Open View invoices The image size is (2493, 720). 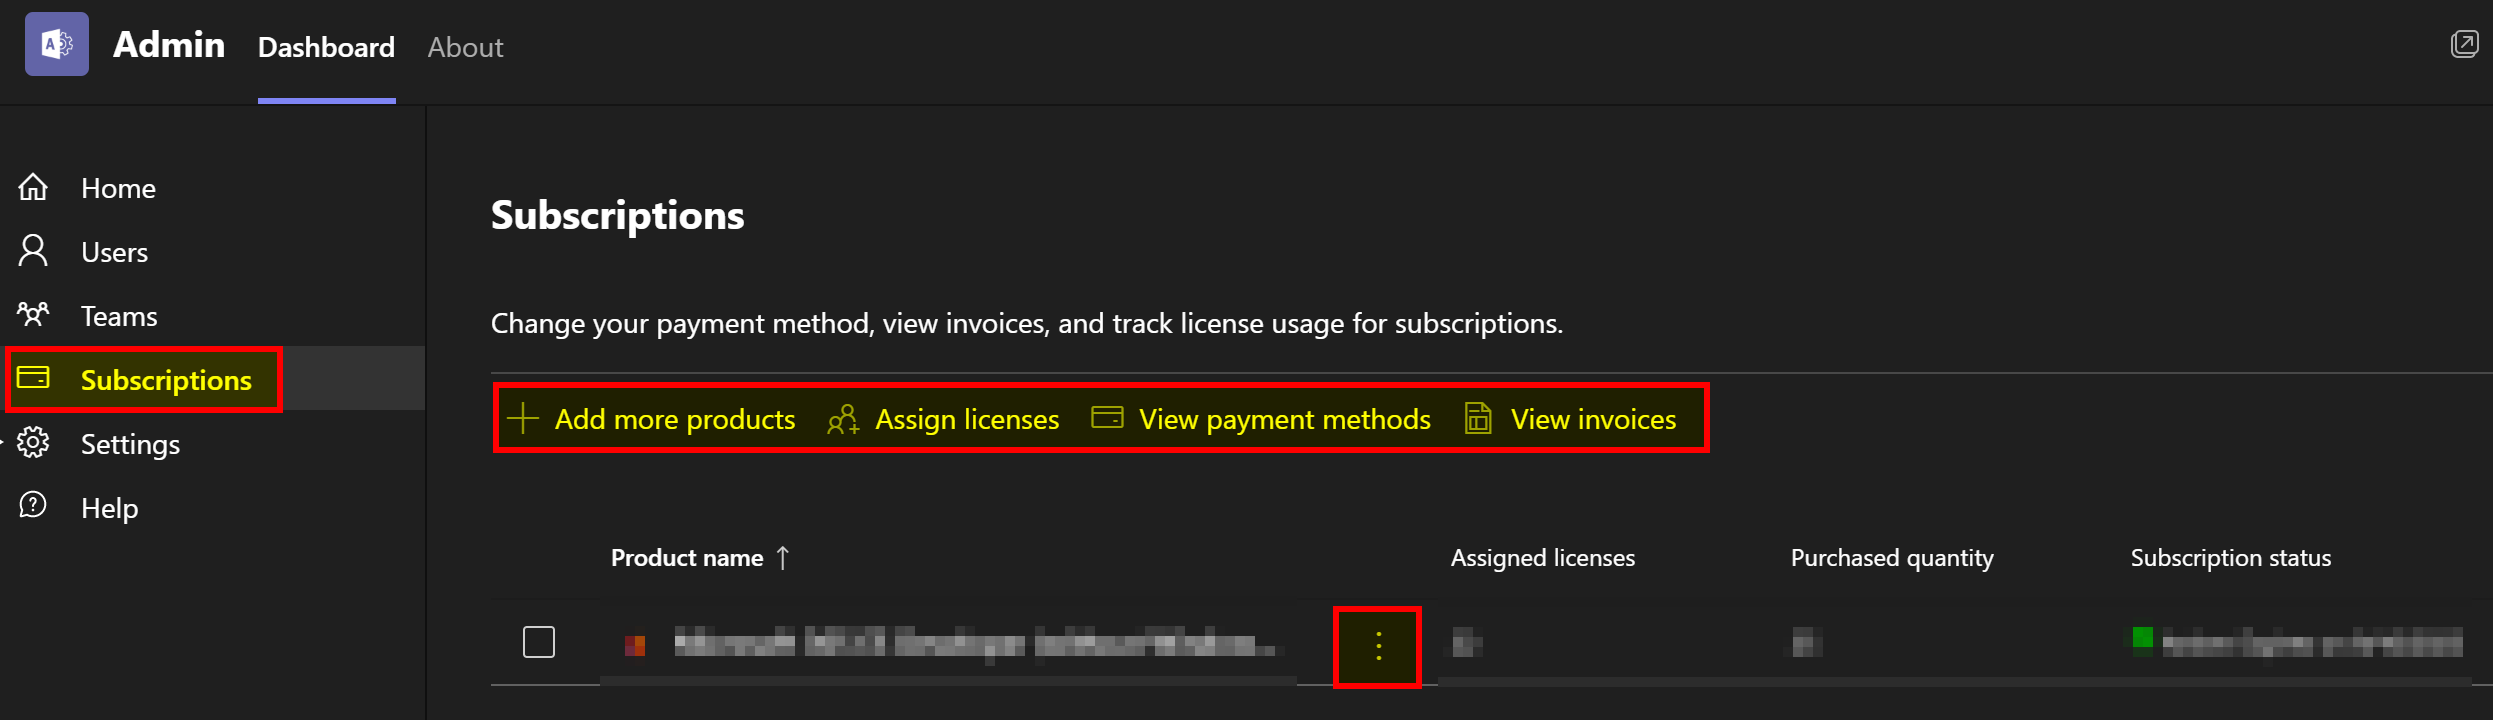pos(1571,419)
